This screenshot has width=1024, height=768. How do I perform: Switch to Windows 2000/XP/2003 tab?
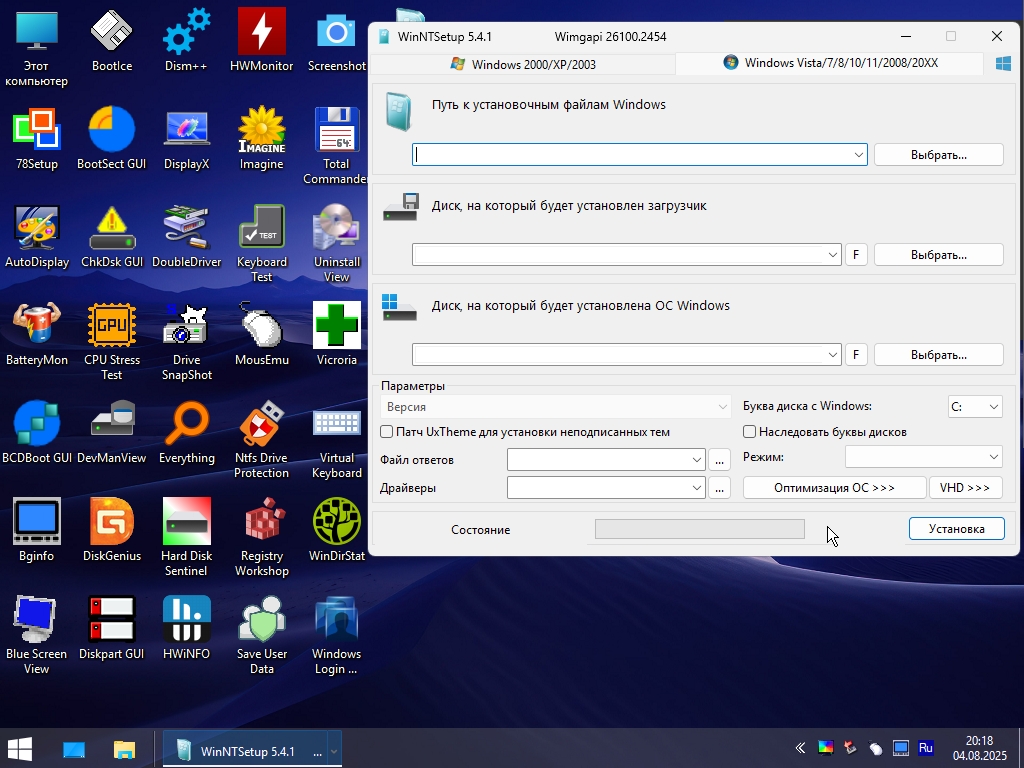pos(523,64)
